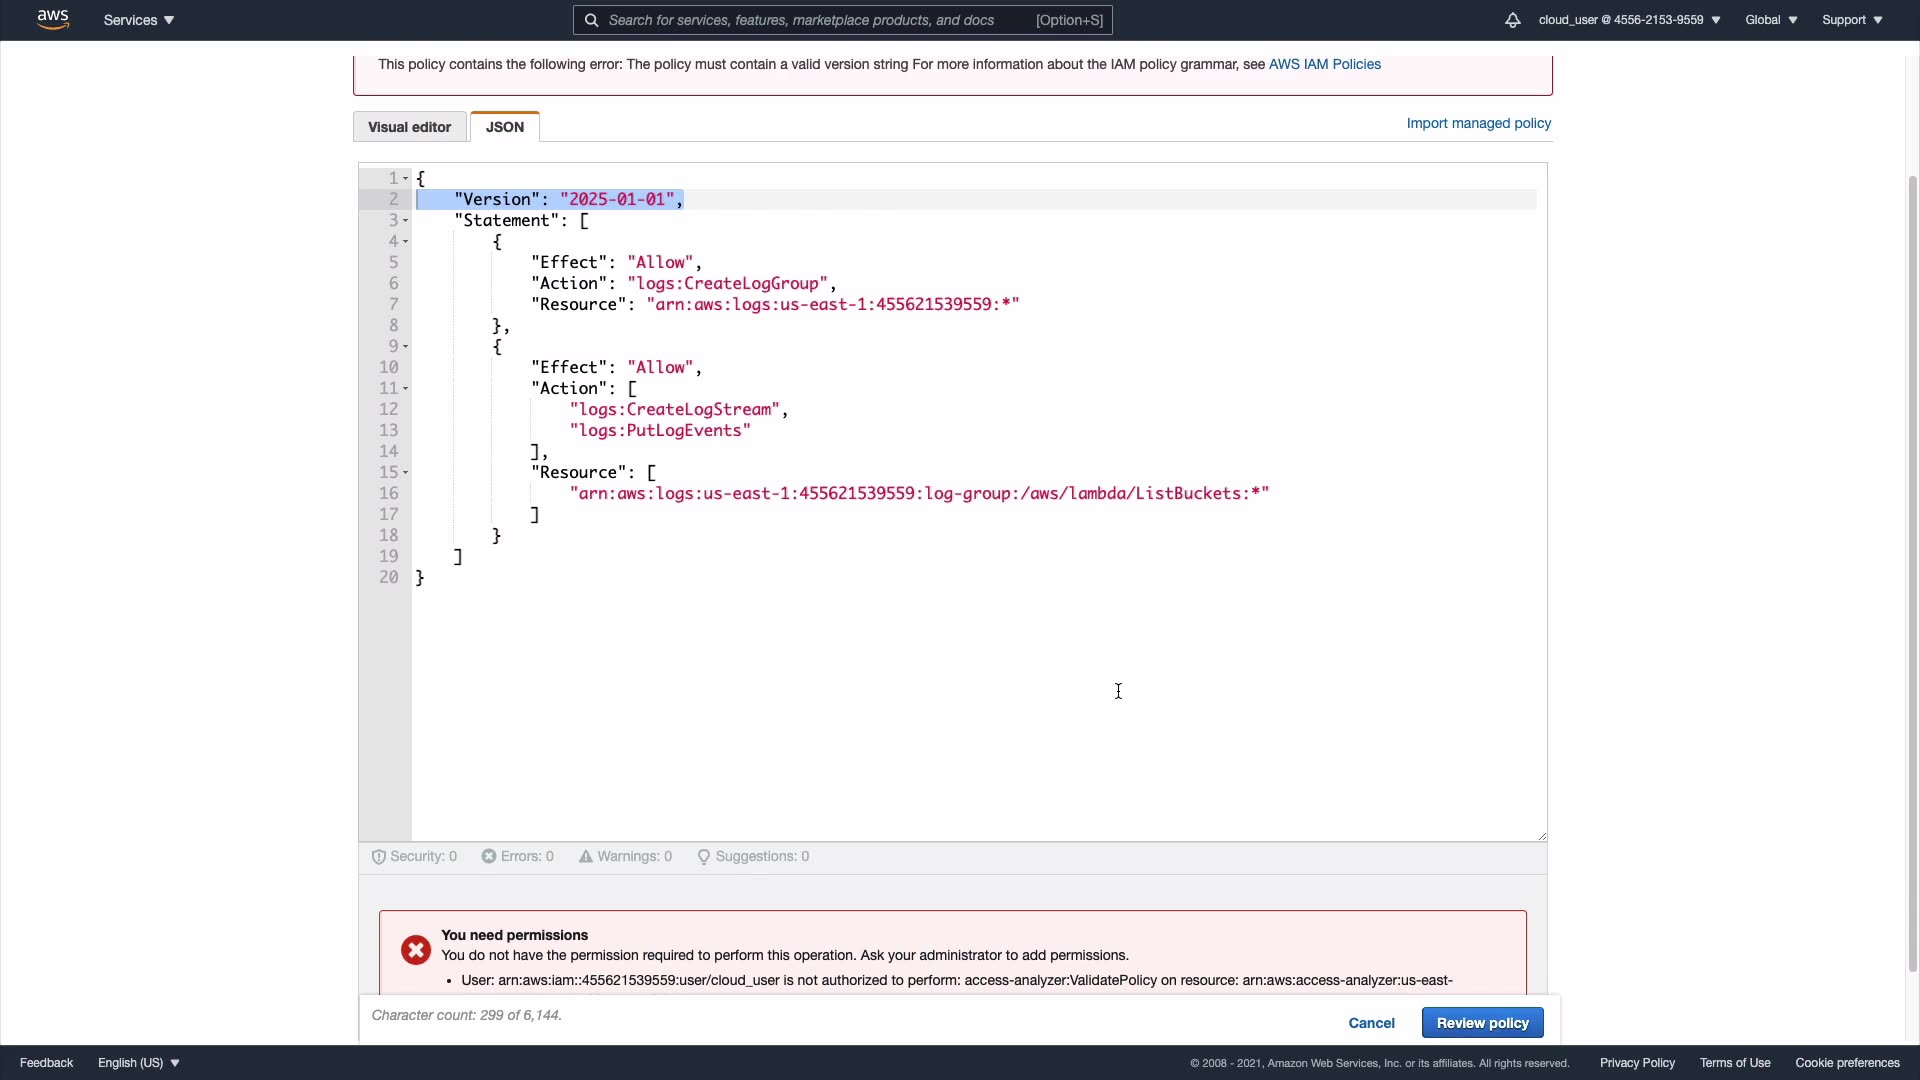Collapse the code fold on line 1

pyautogui.click(x=406, y=179)
